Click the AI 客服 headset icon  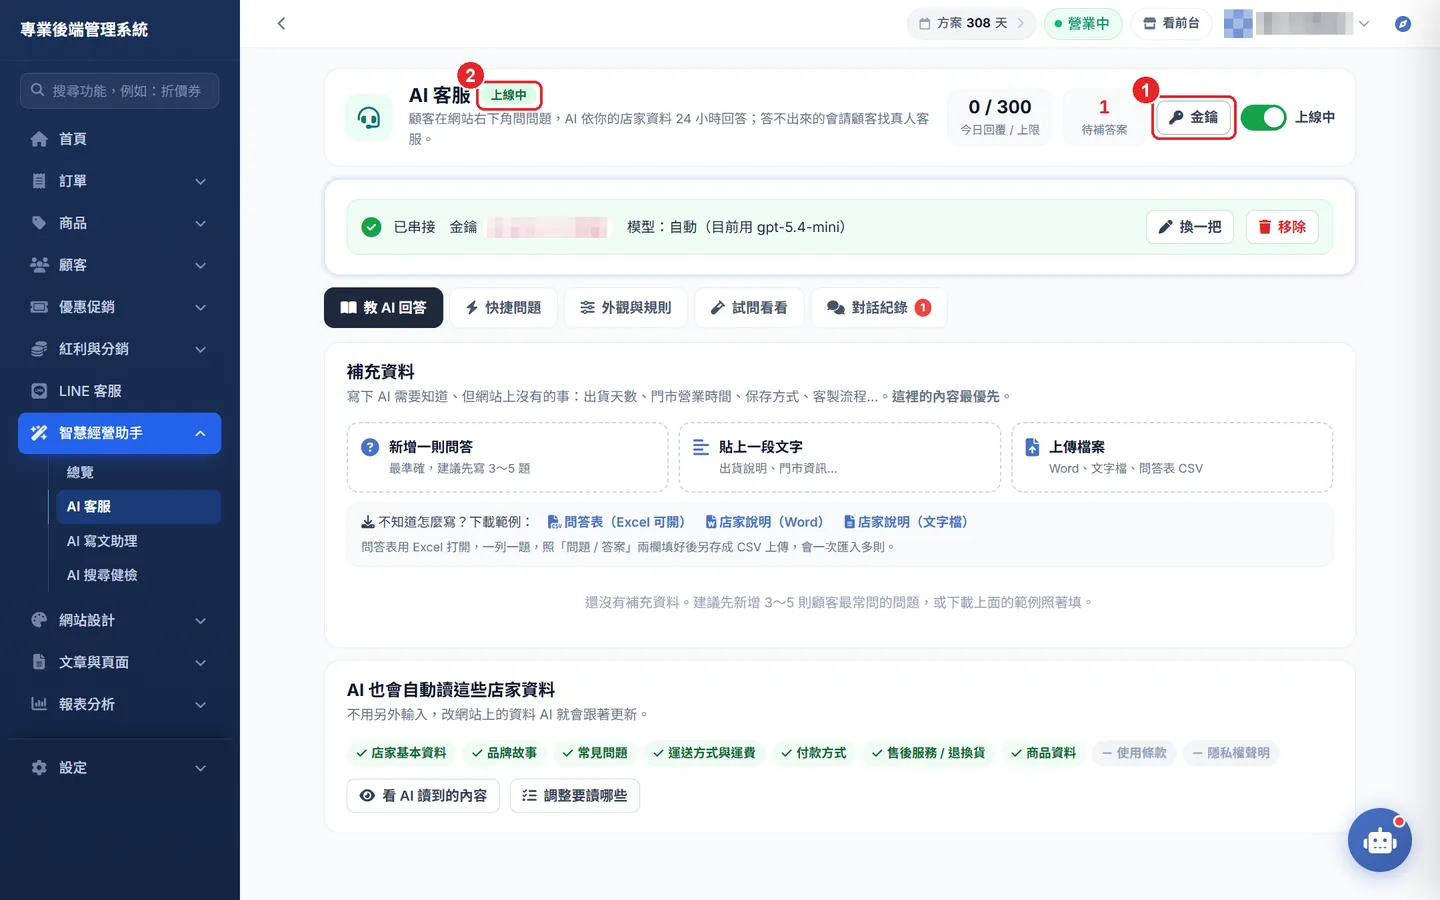coord(369,118)
